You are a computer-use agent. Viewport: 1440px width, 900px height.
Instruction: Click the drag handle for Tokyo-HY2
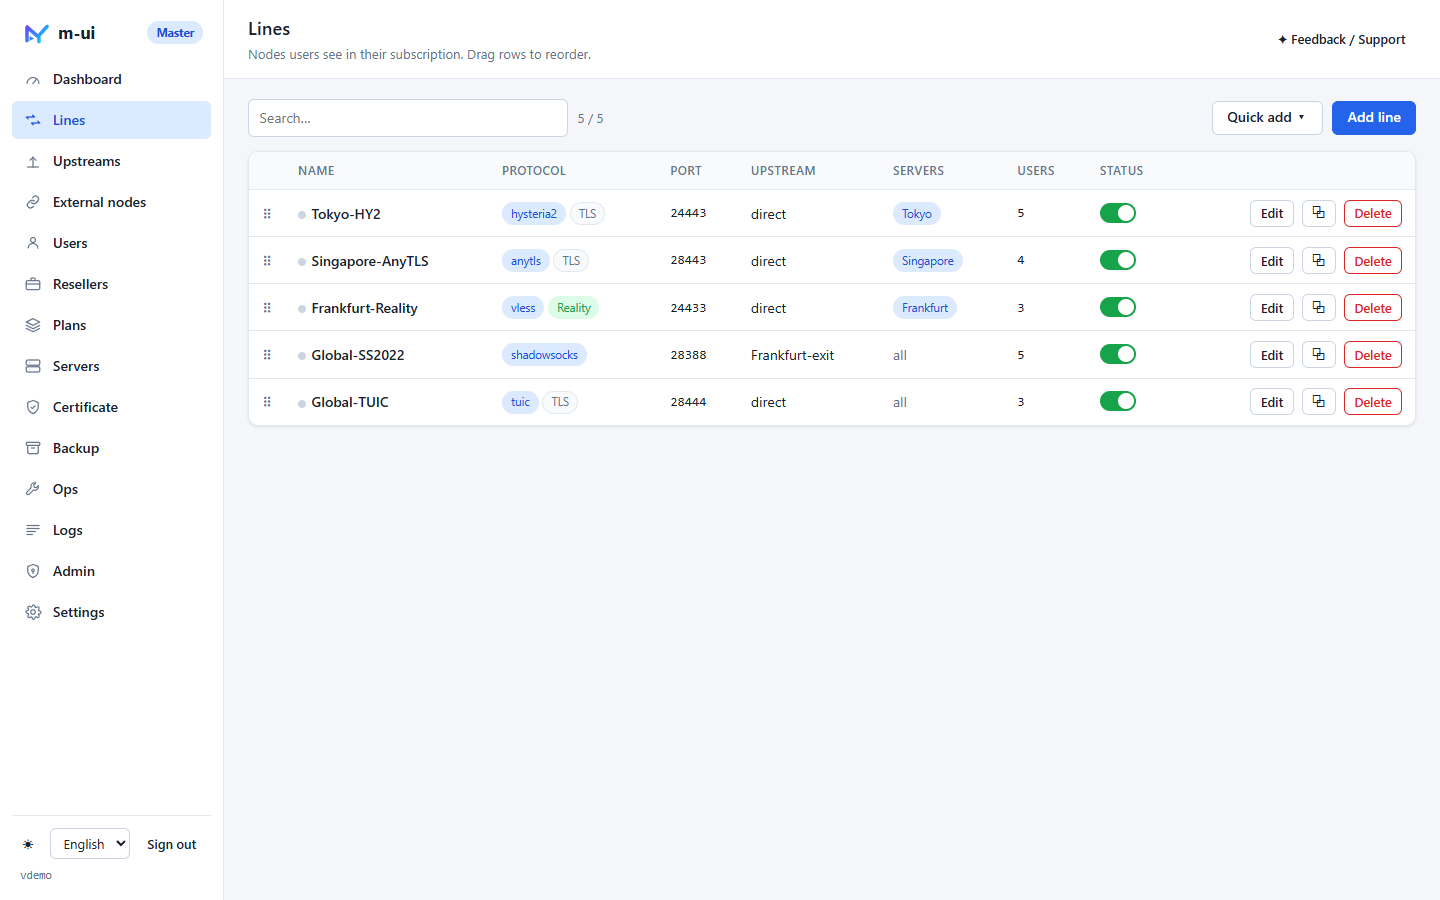267,213
